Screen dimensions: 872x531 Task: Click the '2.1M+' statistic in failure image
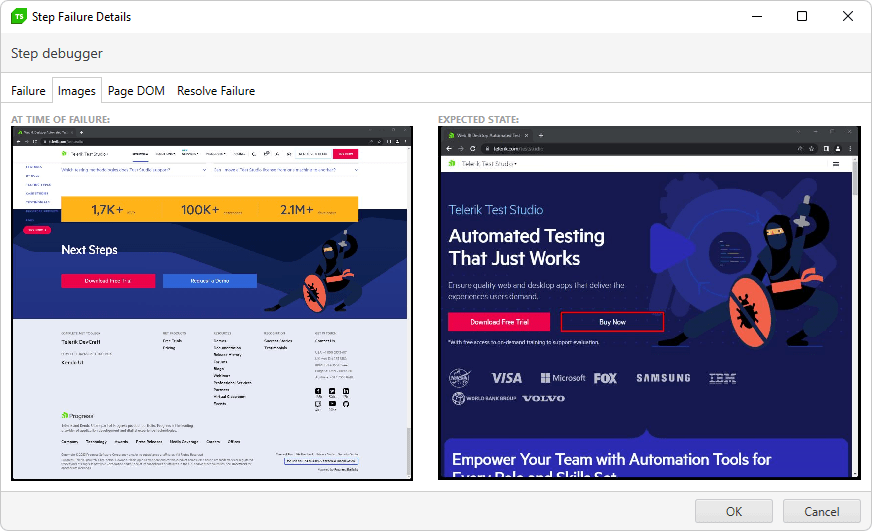pos(297,210)
